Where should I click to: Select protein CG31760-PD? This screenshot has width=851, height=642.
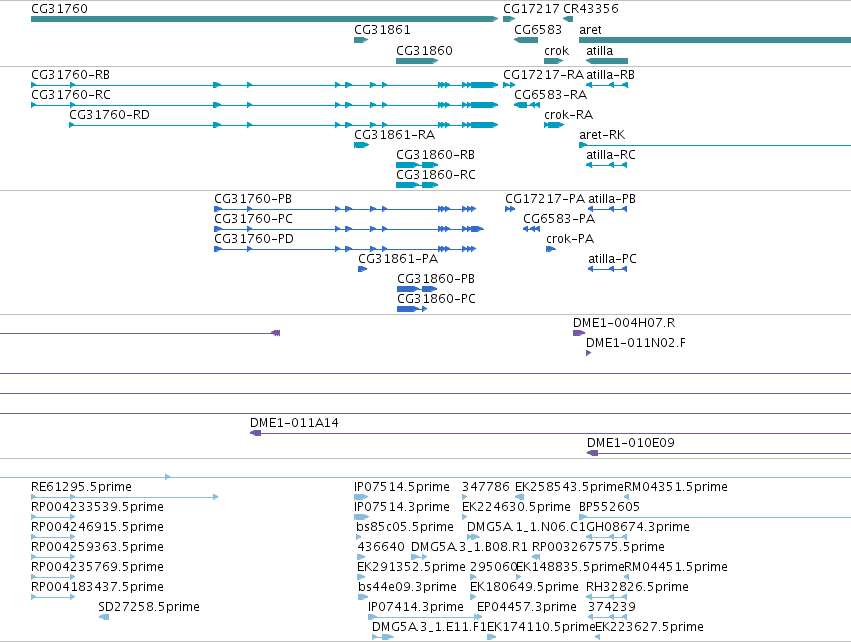(345, 249)
